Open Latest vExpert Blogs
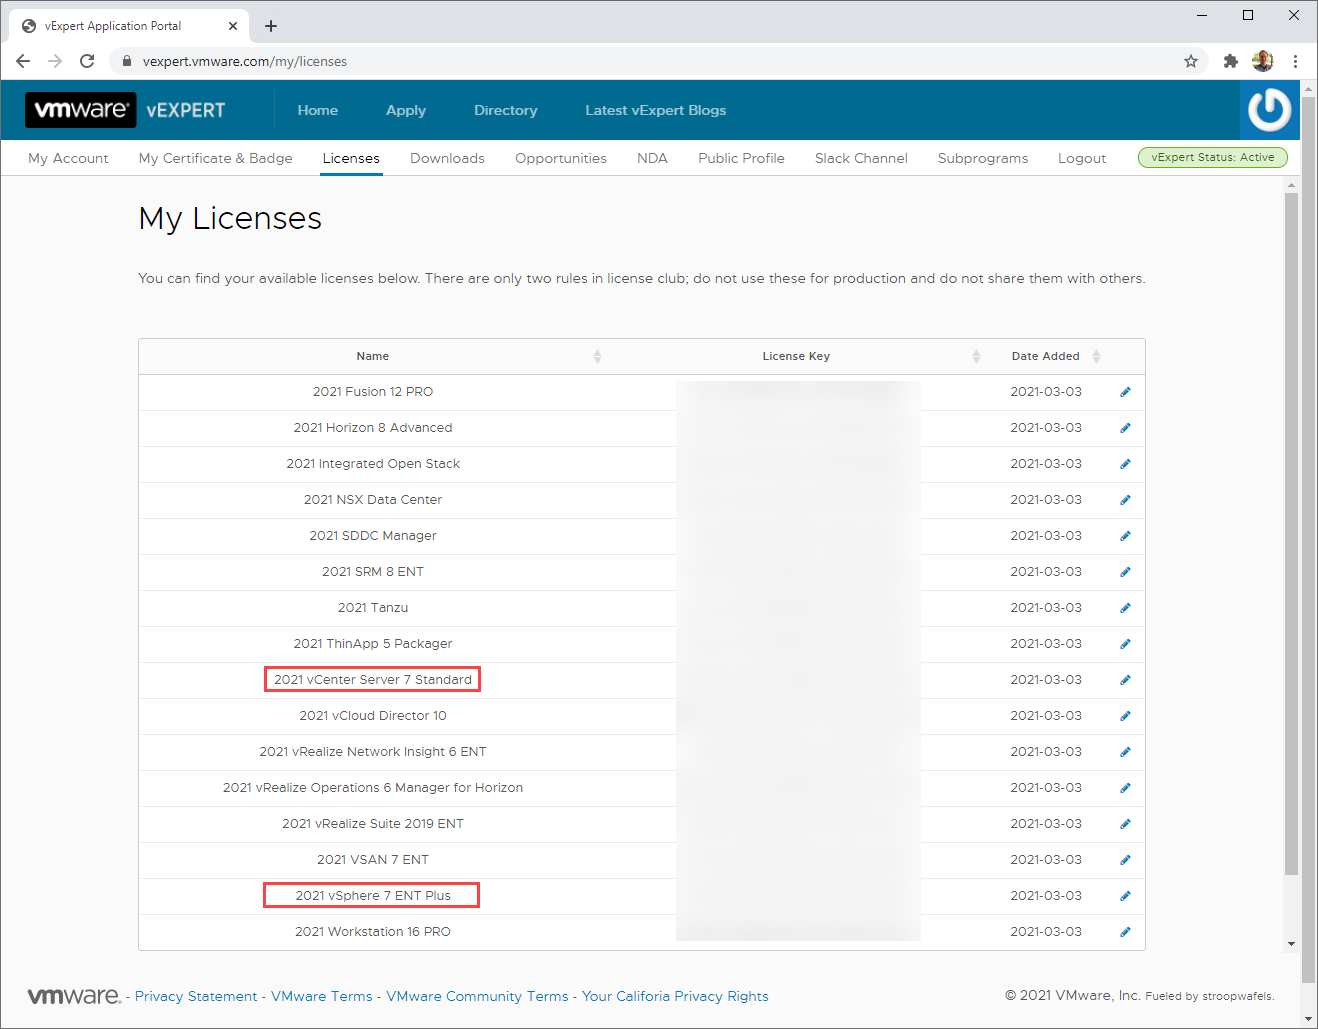The height and width of the screenshot is (1029, 1318). pyautogui.click(x=656, y=110)
